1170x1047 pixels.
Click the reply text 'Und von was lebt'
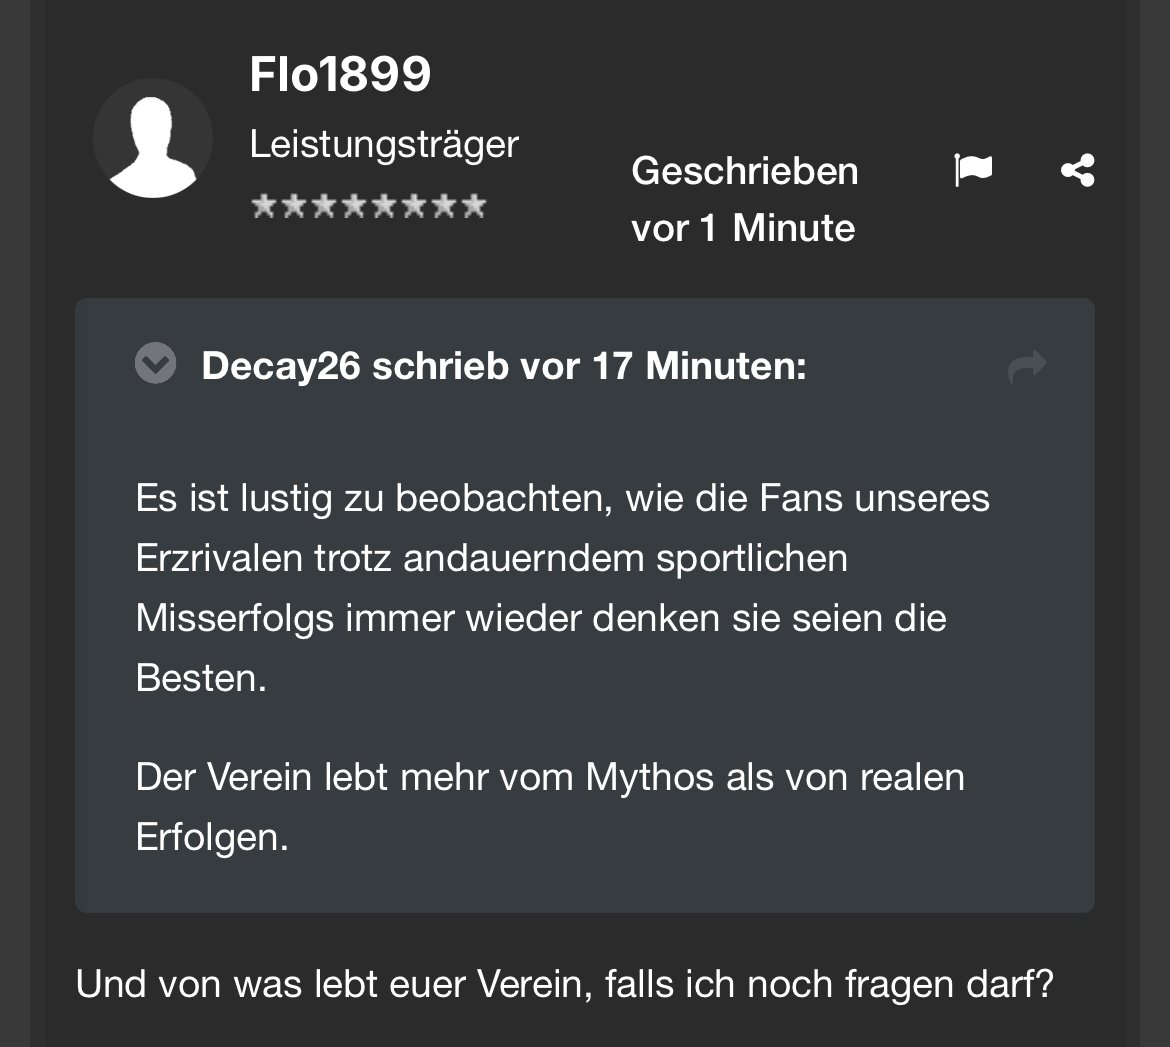pyautogui.click(x=564, y=984)
